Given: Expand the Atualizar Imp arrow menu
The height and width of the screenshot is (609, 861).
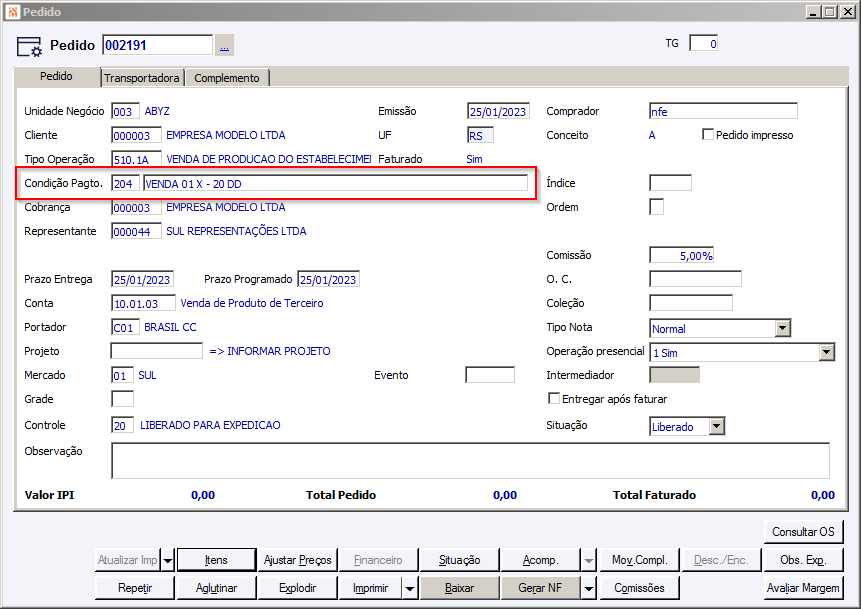Looking at the screenshot, I should pos(168,560).
